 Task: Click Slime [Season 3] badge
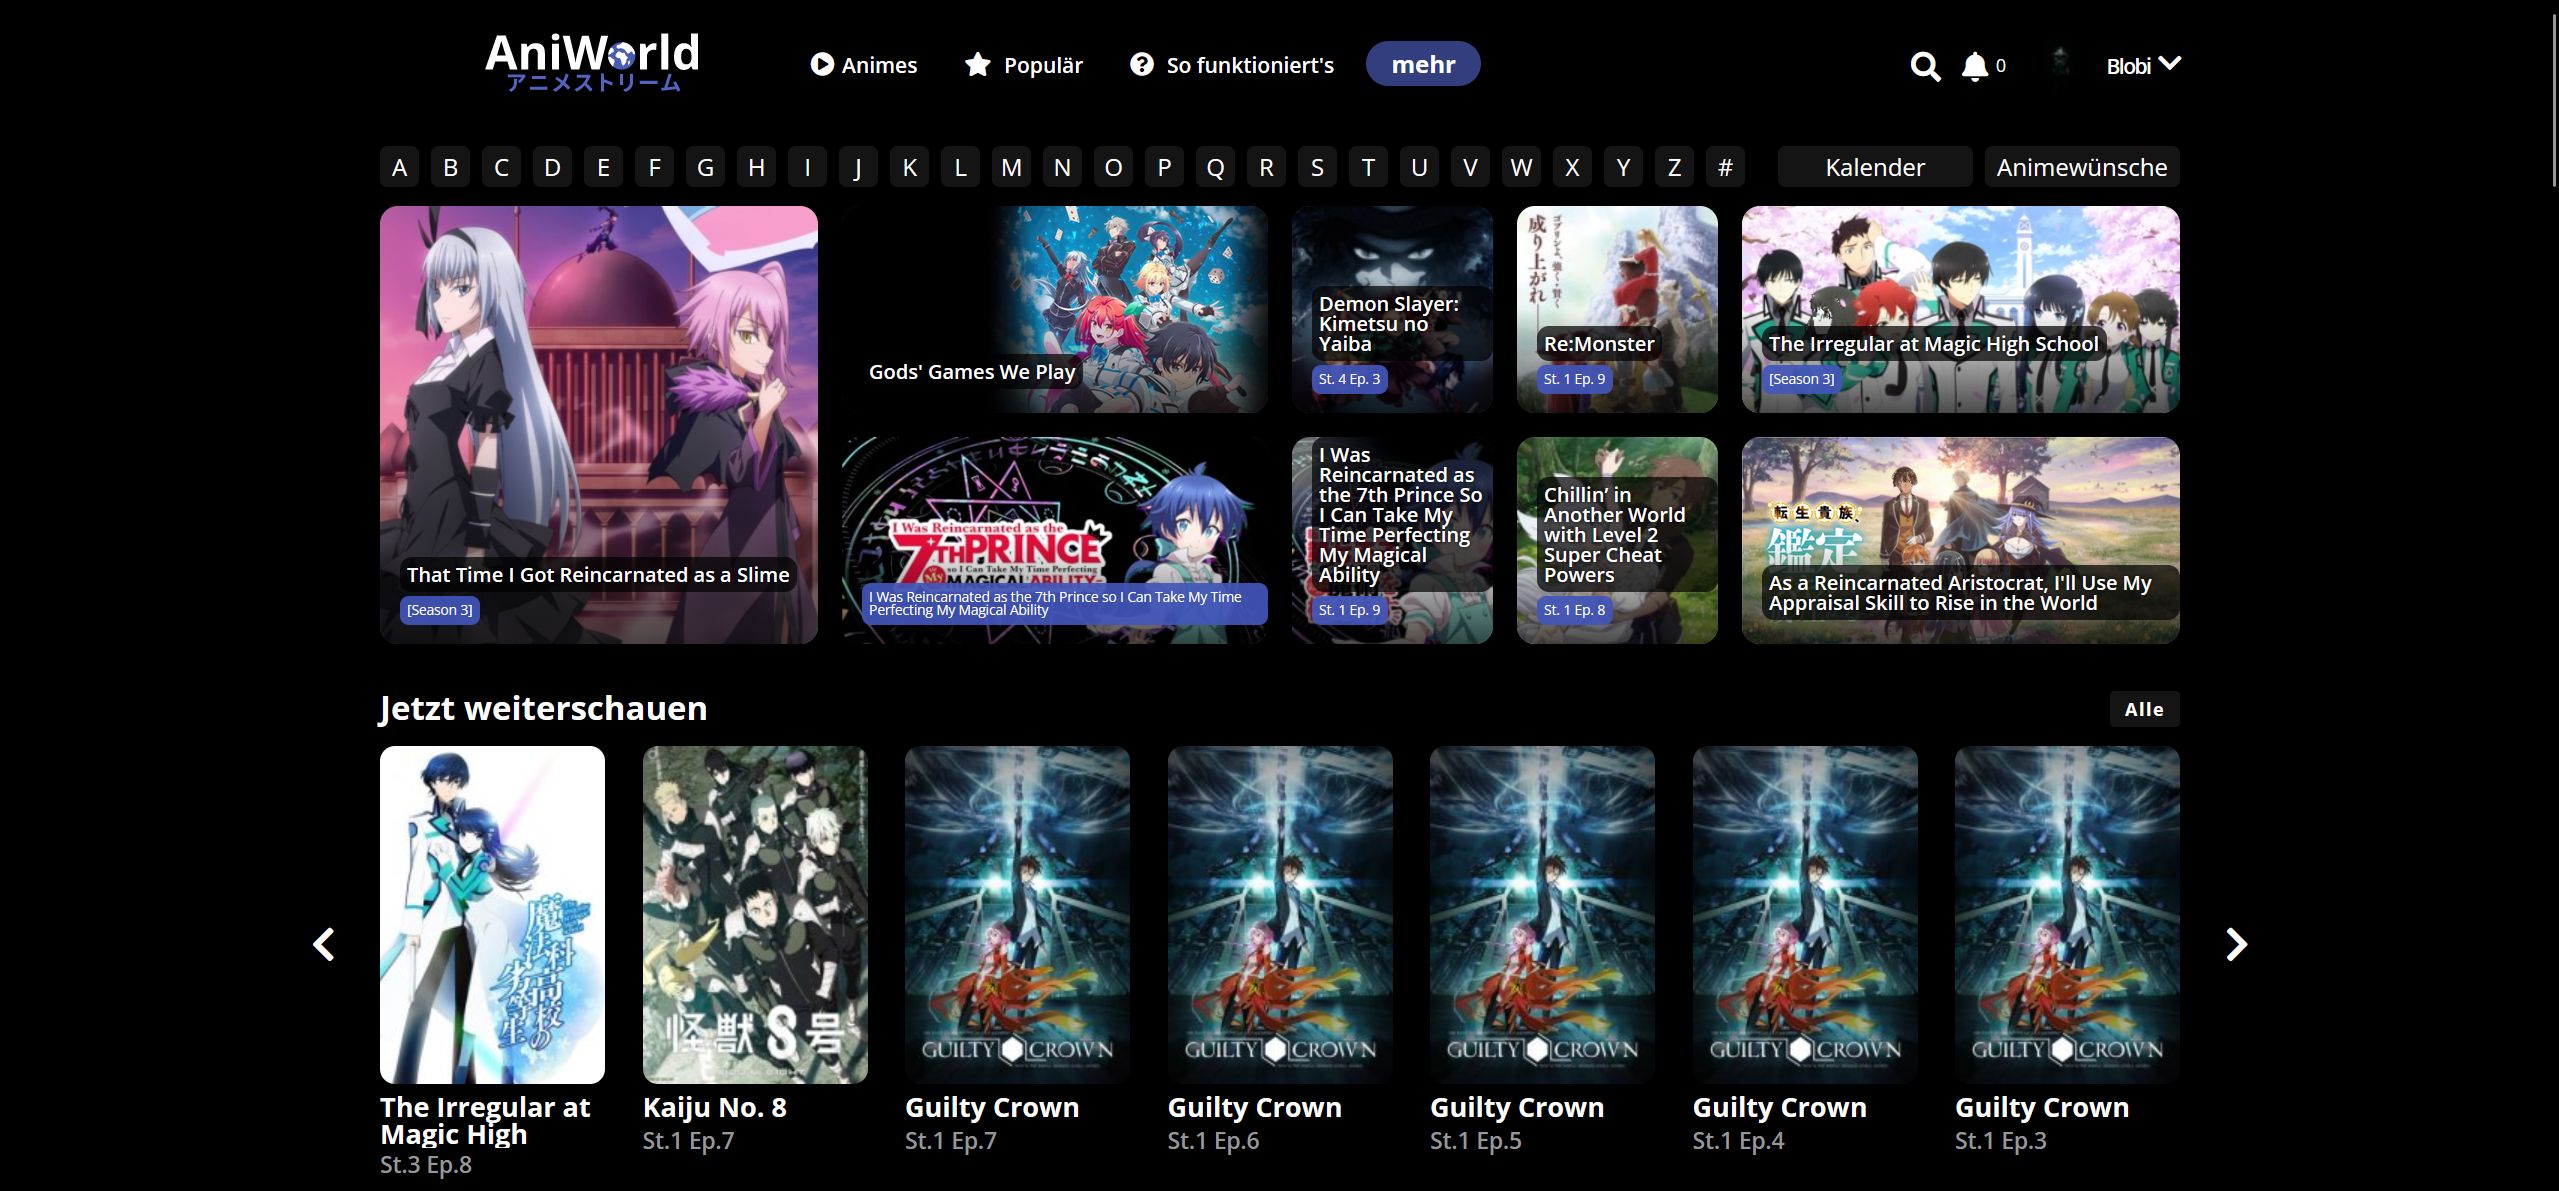(x=439, y=610)
